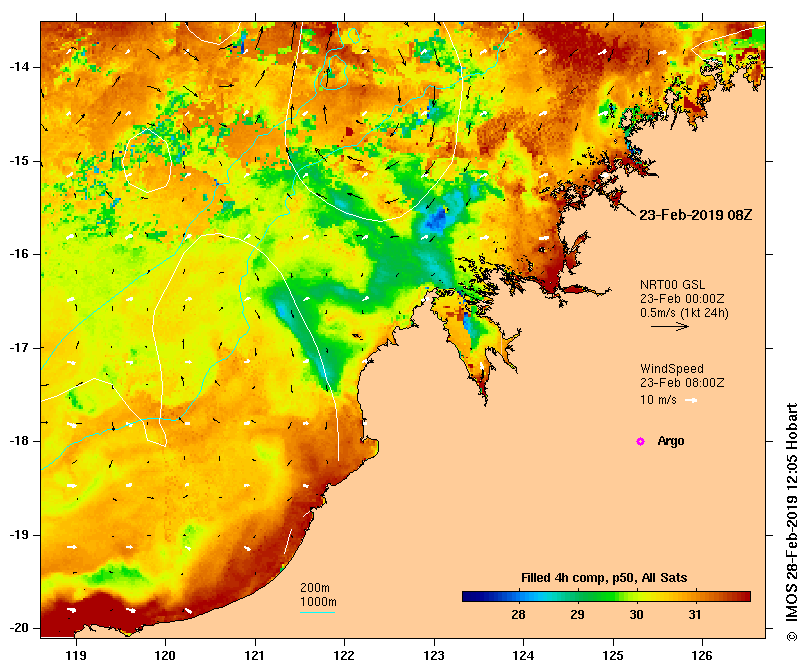Click the '200m' depth contour label
This screenshot has height=672, width=809.
[x=315, y=588]
